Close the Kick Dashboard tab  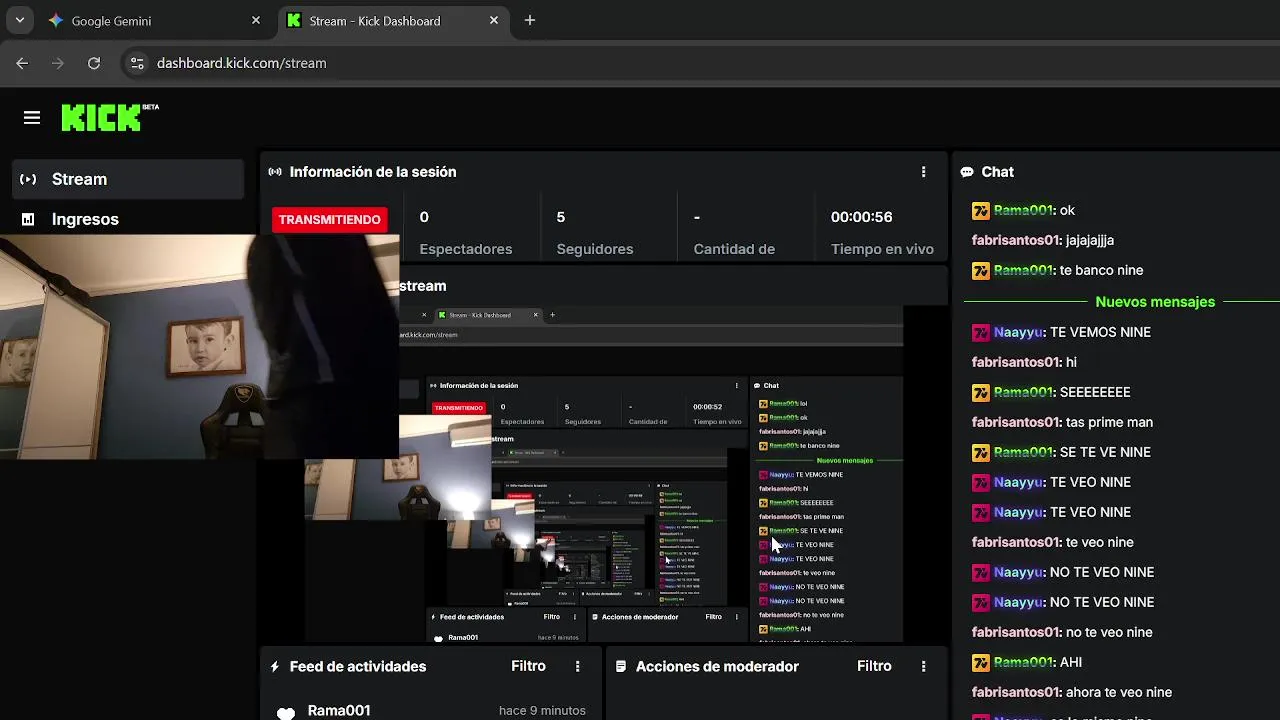point(494,20)
